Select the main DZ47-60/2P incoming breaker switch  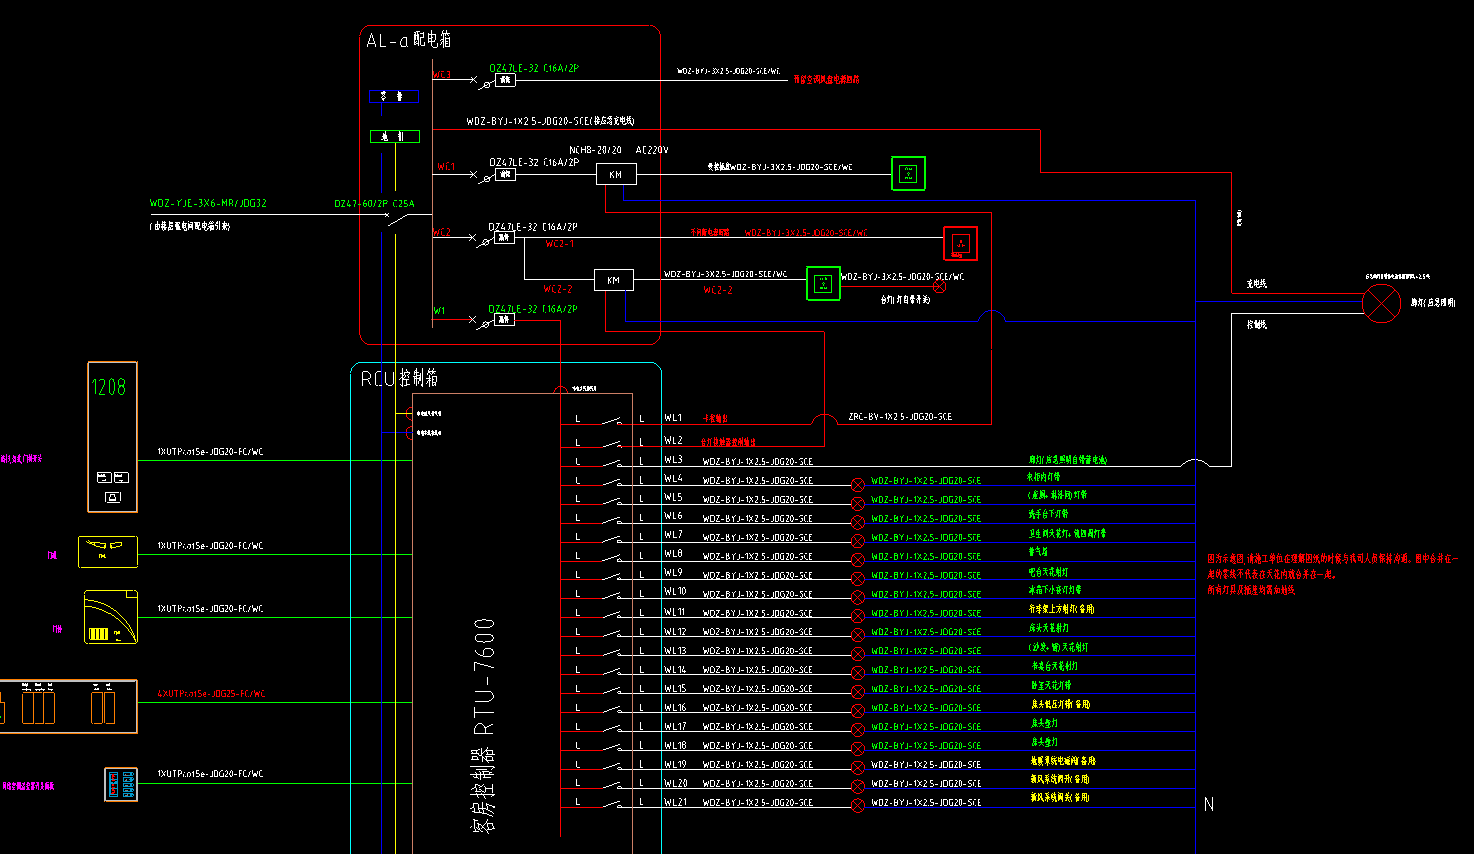tap(396, 217)
